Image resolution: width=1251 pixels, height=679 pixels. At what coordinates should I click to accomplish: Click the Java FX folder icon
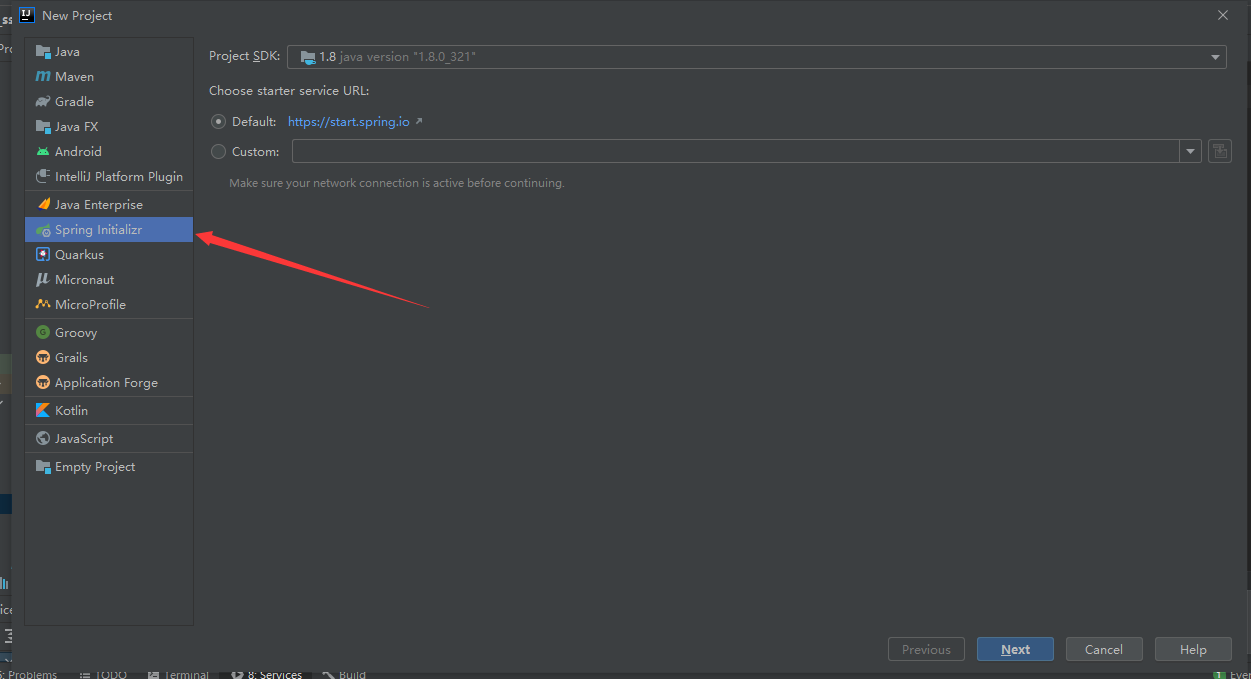[x=43, y=127]
